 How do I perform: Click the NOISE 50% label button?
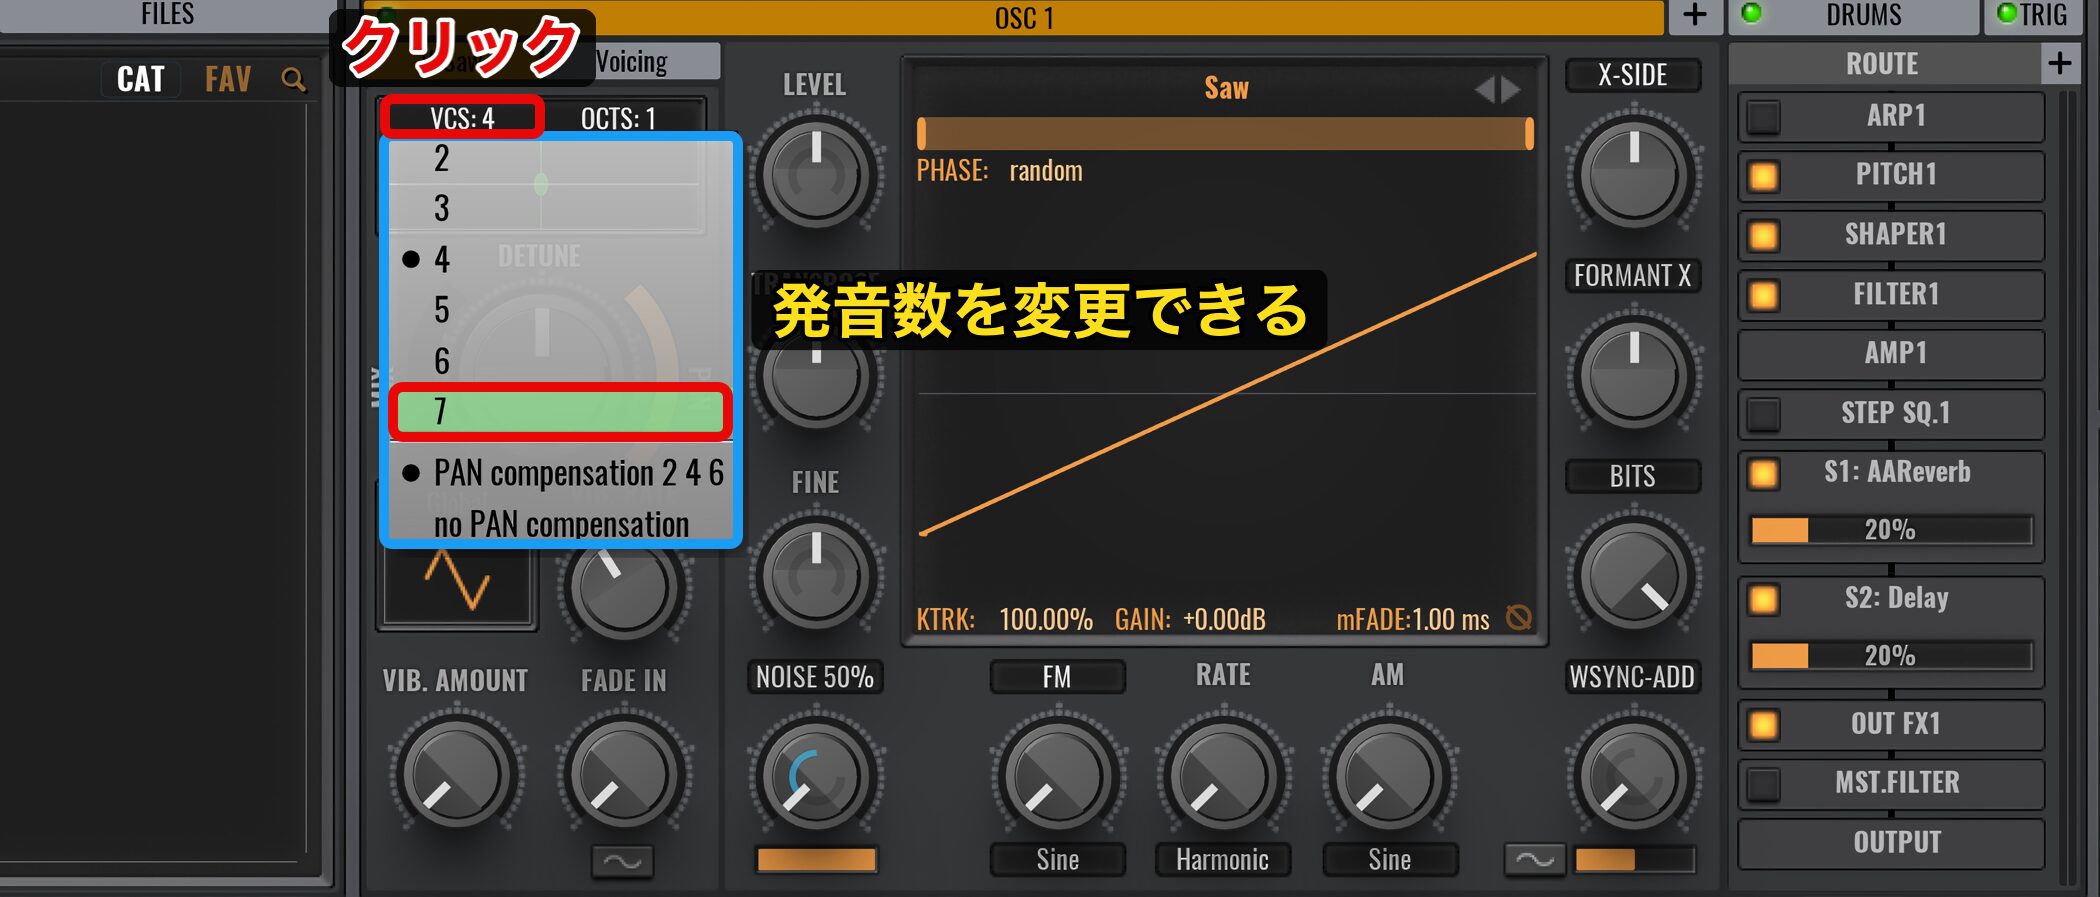pos(815,677)
